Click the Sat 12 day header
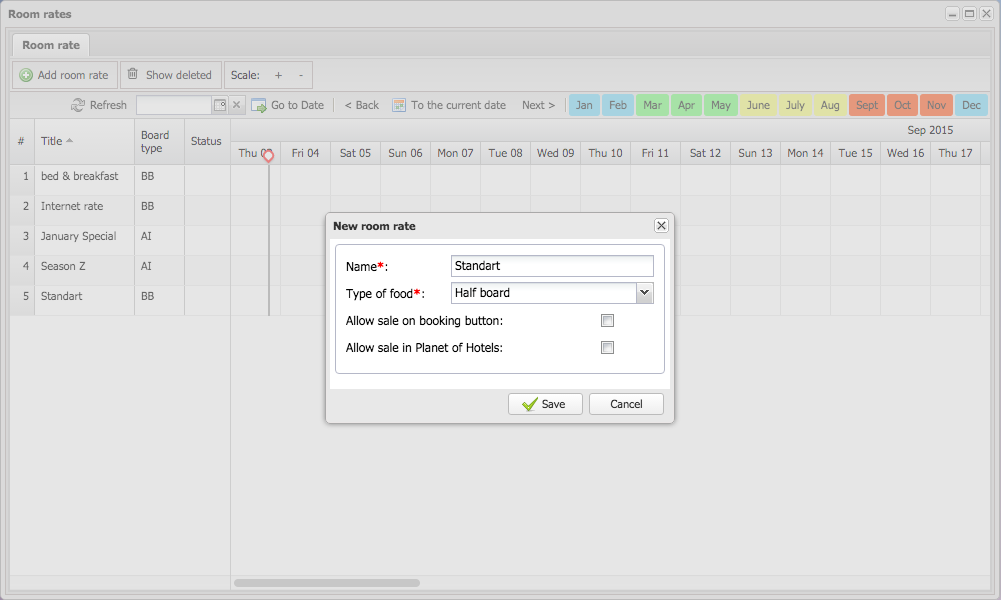Screen dimensions: 1001x600 [x=705, y=153]
